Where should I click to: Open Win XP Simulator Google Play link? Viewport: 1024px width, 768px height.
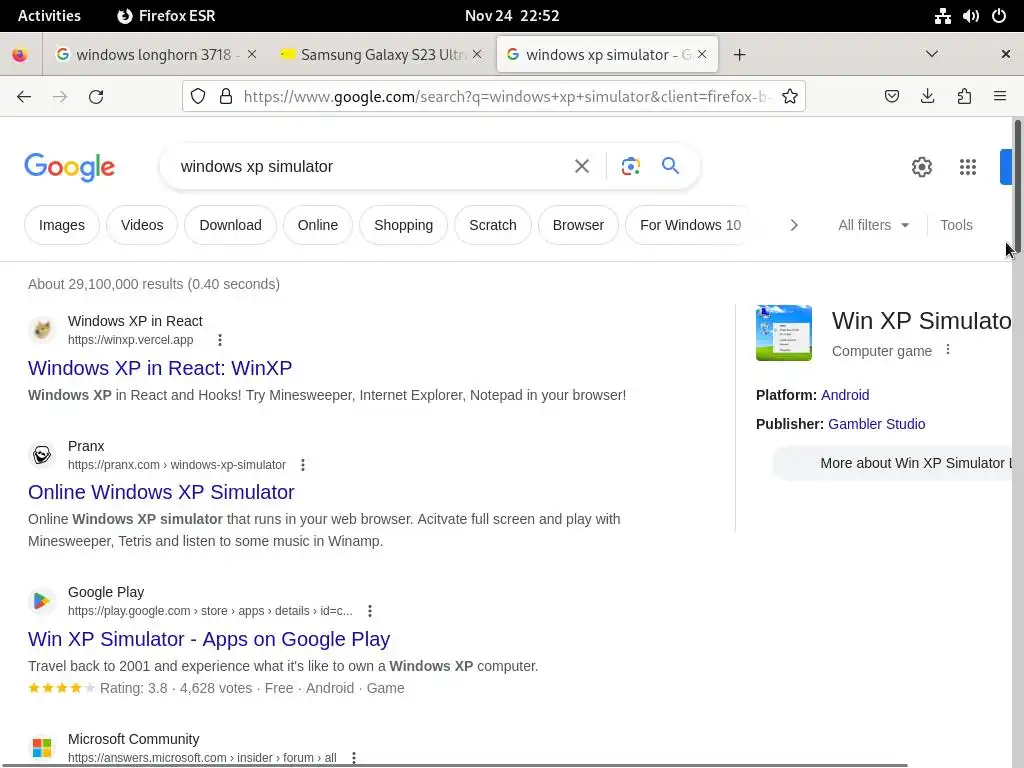[x=209, y=639]
